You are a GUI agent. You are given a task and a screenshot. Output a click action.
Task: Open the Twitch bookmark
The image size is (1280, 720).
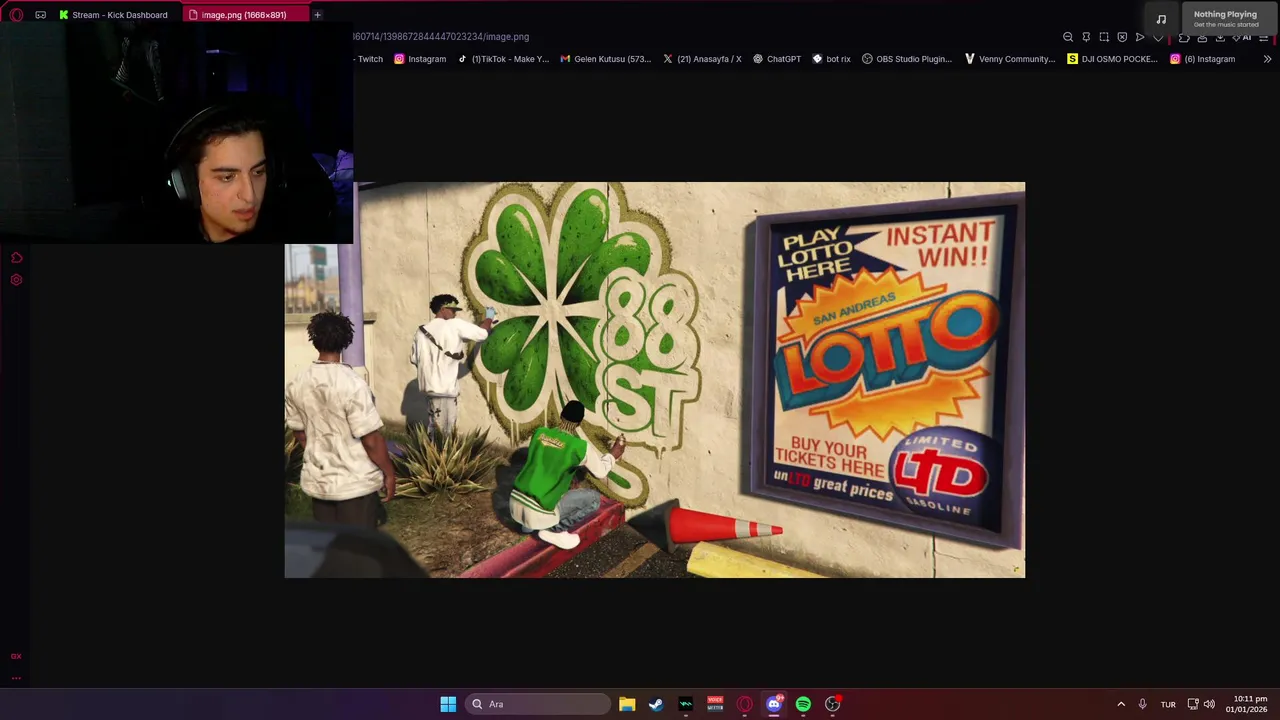click(368, 59)
